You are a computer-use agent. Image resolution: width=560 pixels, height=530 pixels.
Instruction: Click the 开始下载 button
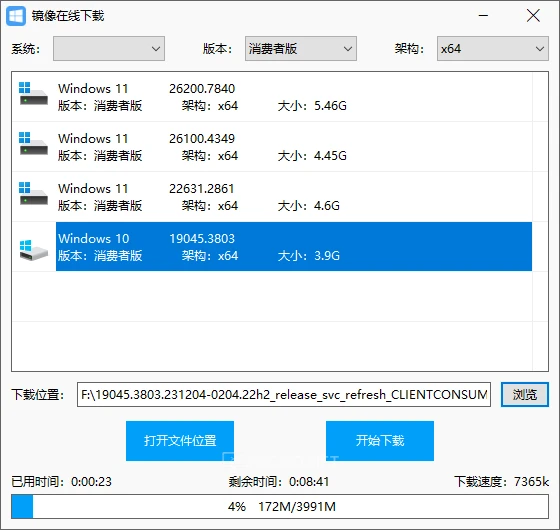[x=380, y=441]
